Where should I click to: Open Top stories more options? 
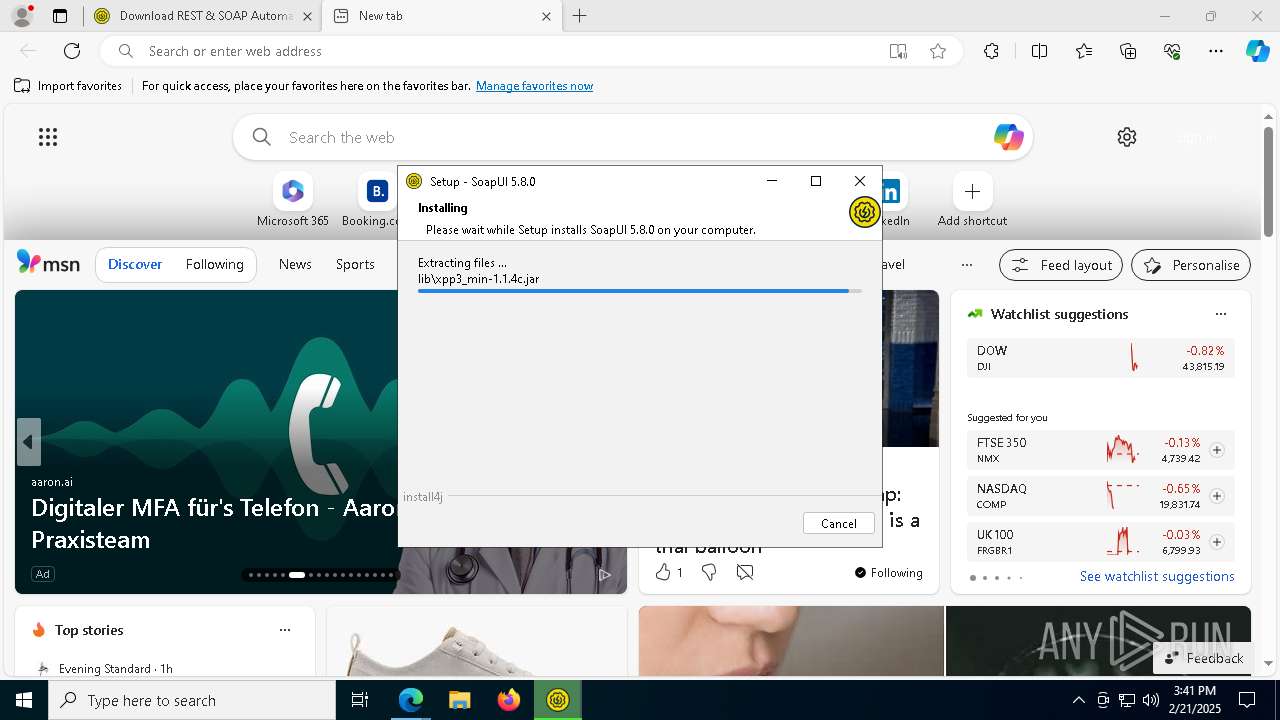click(x=285, y=630)
